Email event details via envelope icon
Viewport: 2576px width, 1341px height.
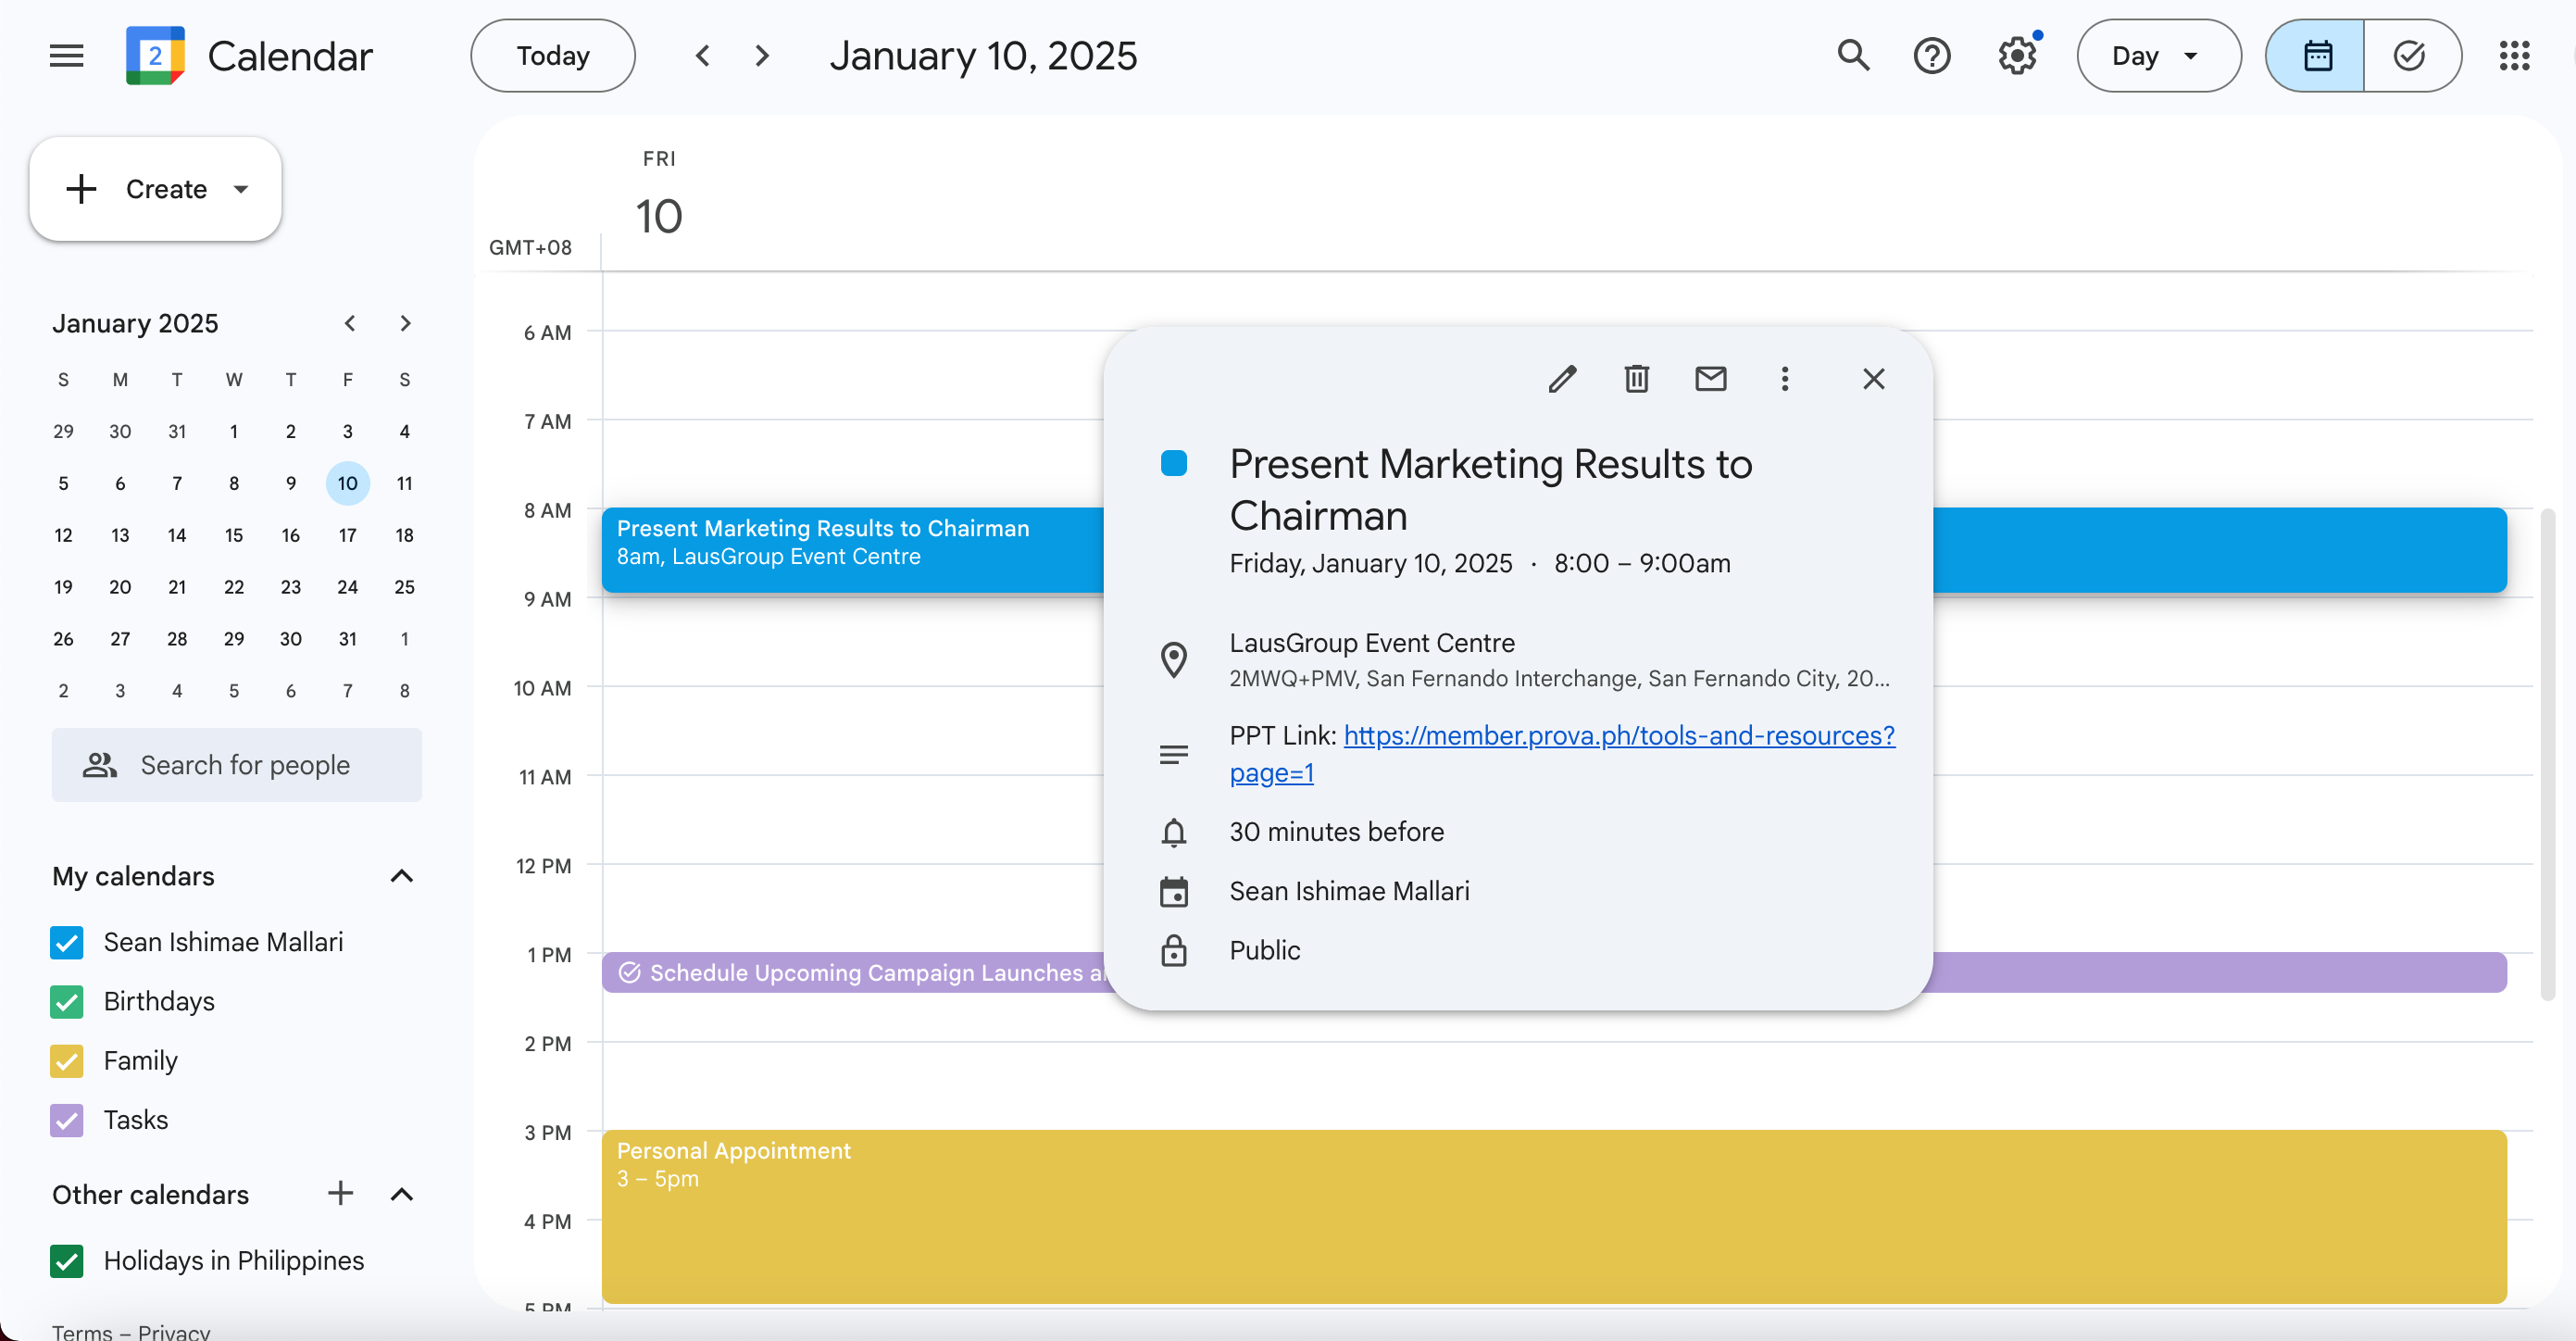(x=1710, y=379)
